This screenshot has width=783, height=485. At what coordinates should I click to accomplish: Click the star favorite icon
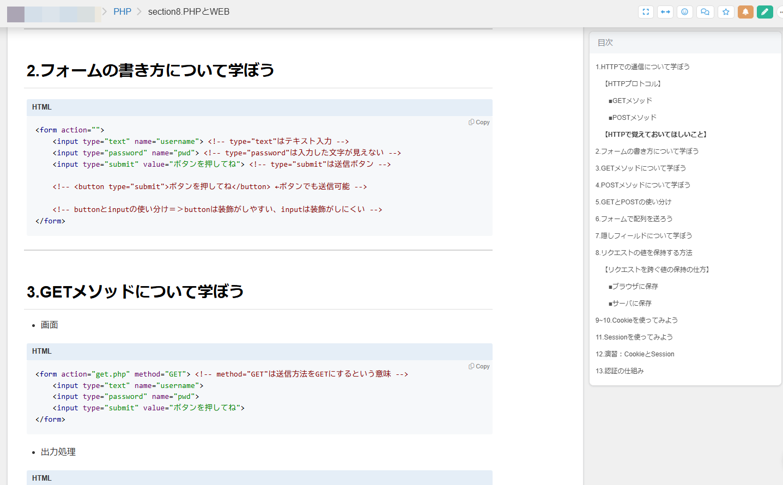(726, 12)
